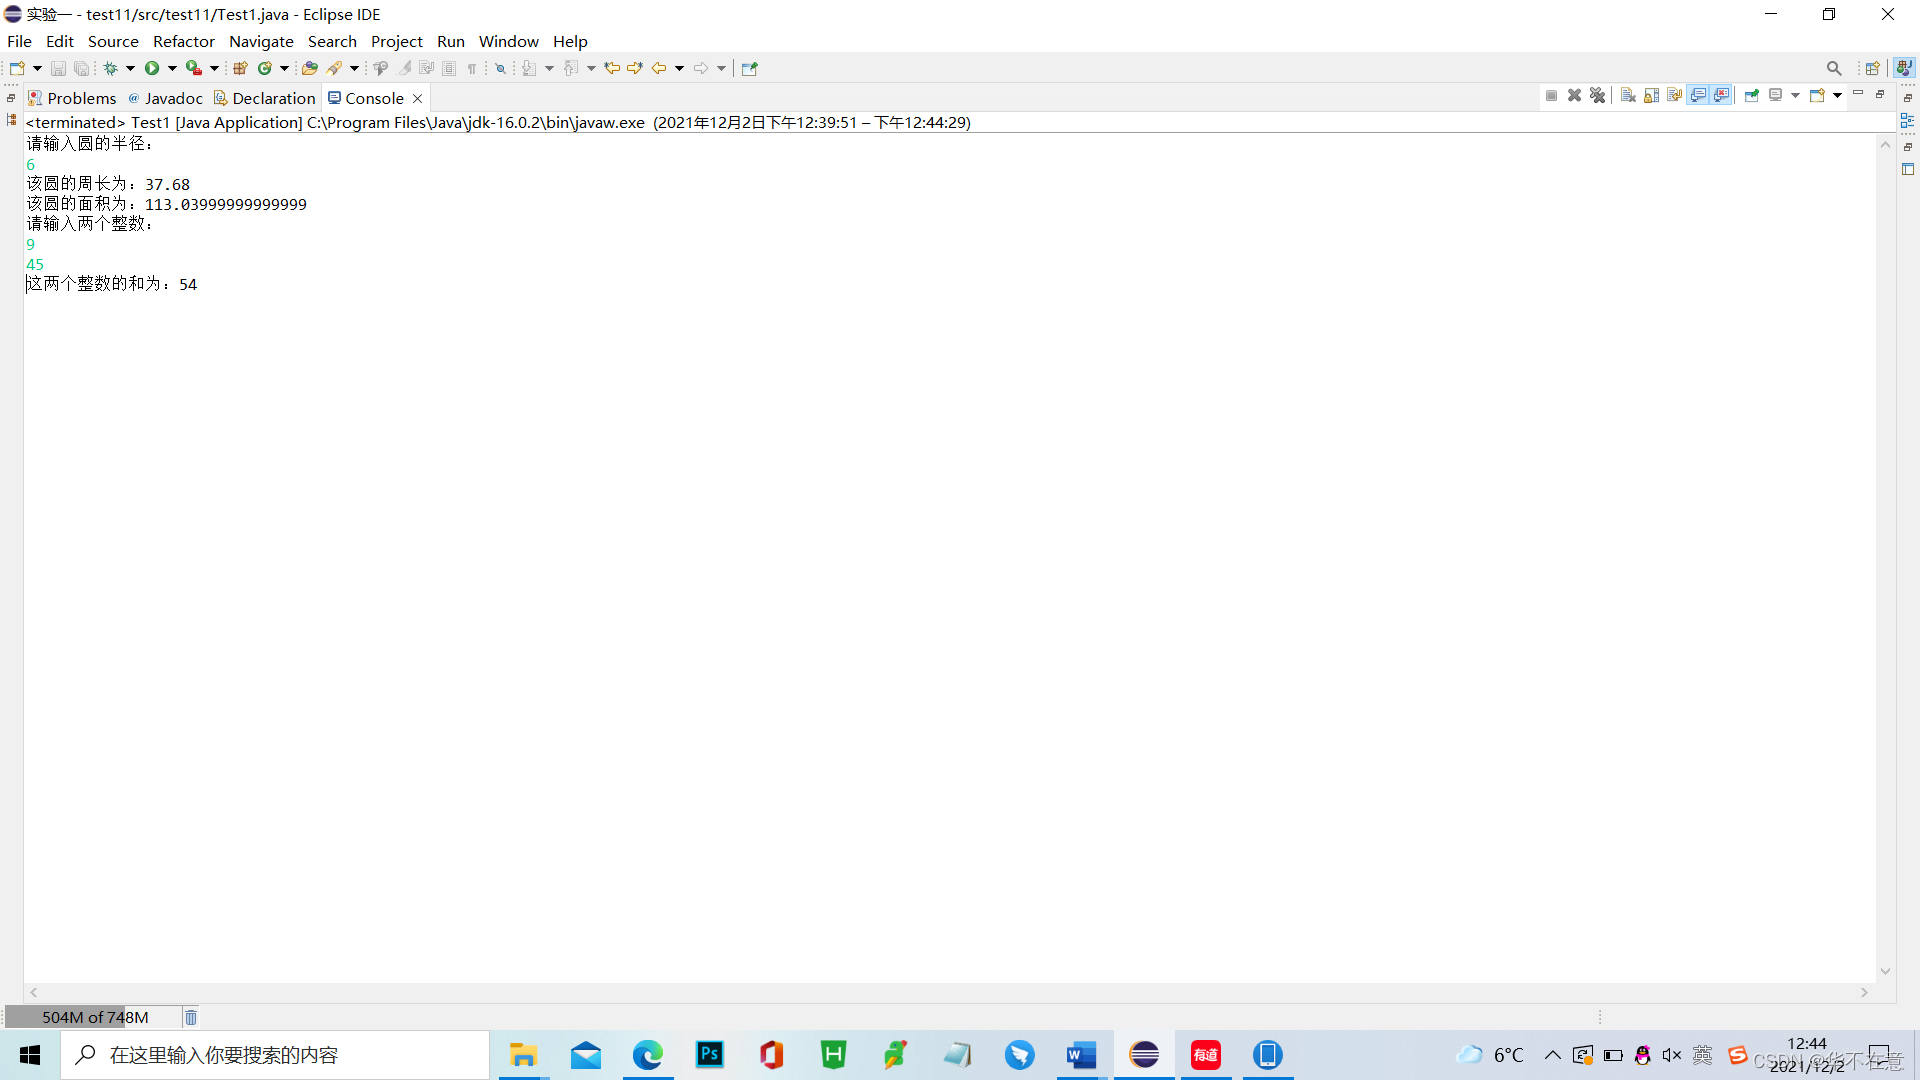1920x1080 pixels.
Task: Switch to the Declaration tab
Action: [273, 98]
